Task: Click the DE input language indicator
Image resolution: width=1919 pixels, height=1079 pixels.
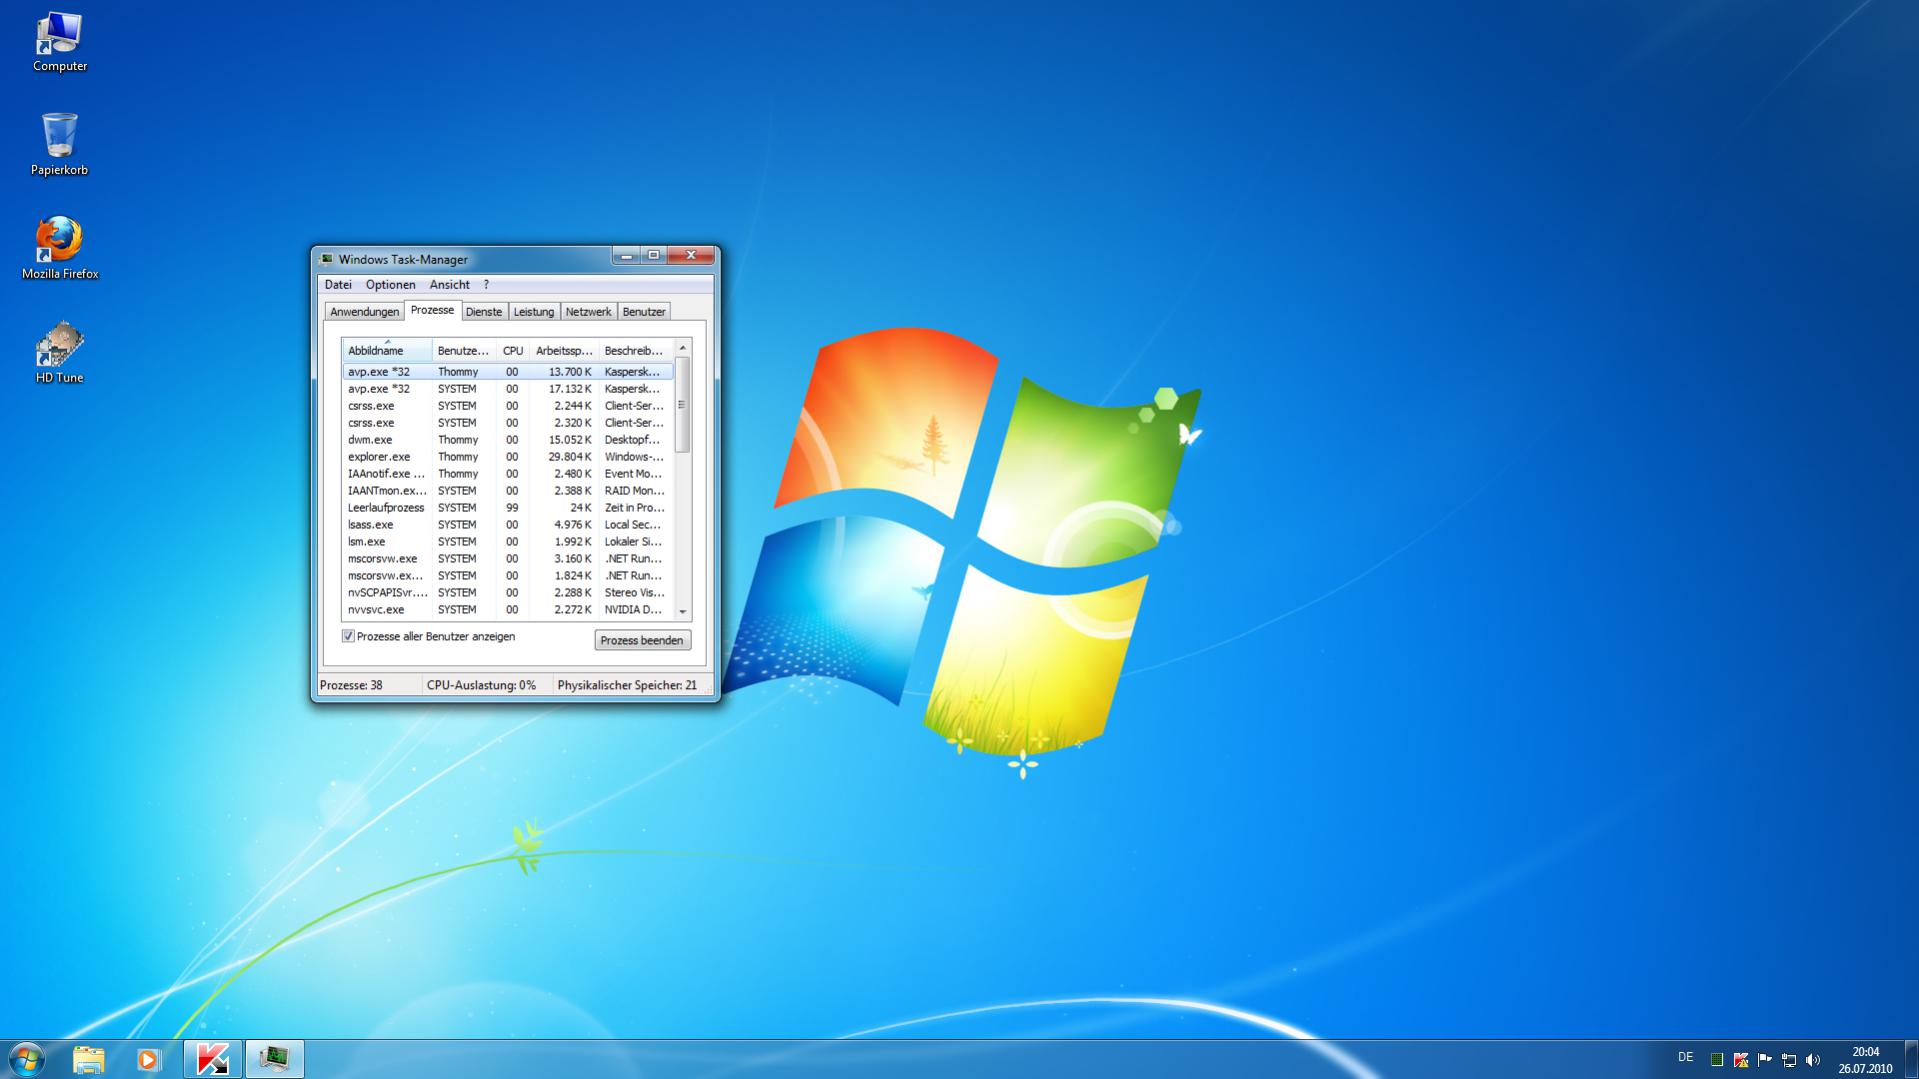Action: pos(1685,1057)
